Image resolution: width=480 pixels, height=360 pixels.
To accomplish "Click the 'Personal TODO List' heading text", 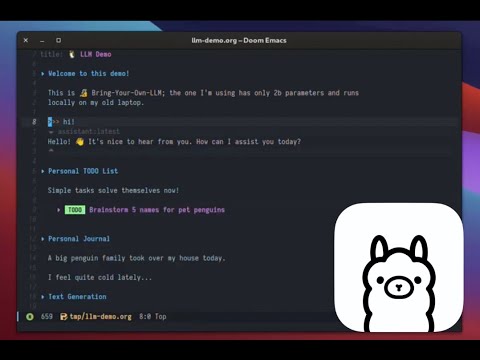I will click(x=83, y=171).
